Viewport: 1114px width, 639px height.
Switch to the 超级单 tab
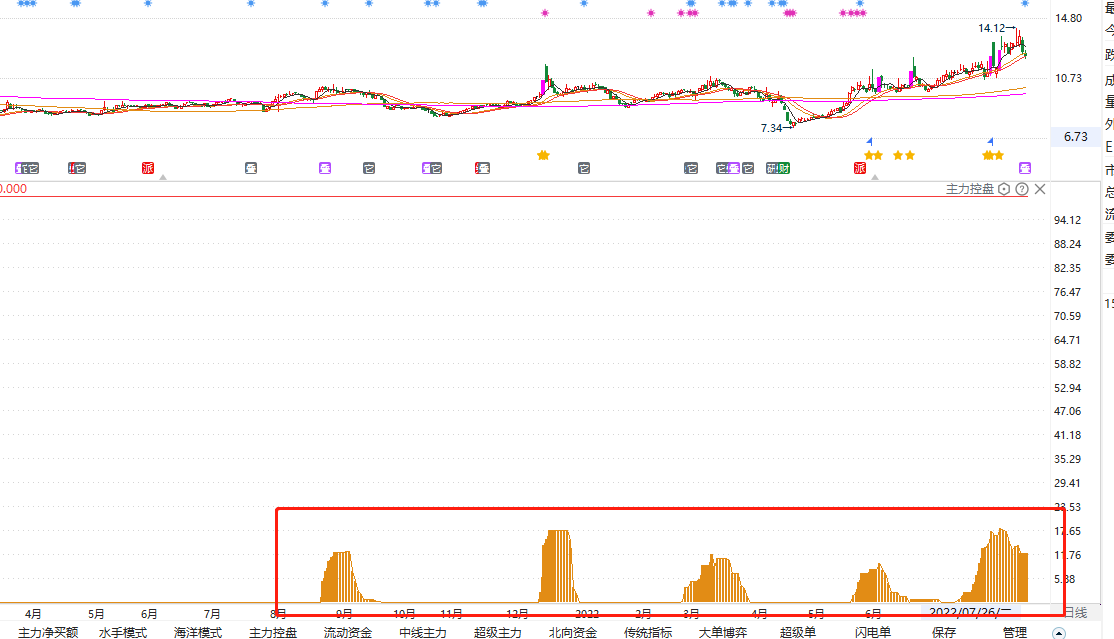click(x=798, y=632)
